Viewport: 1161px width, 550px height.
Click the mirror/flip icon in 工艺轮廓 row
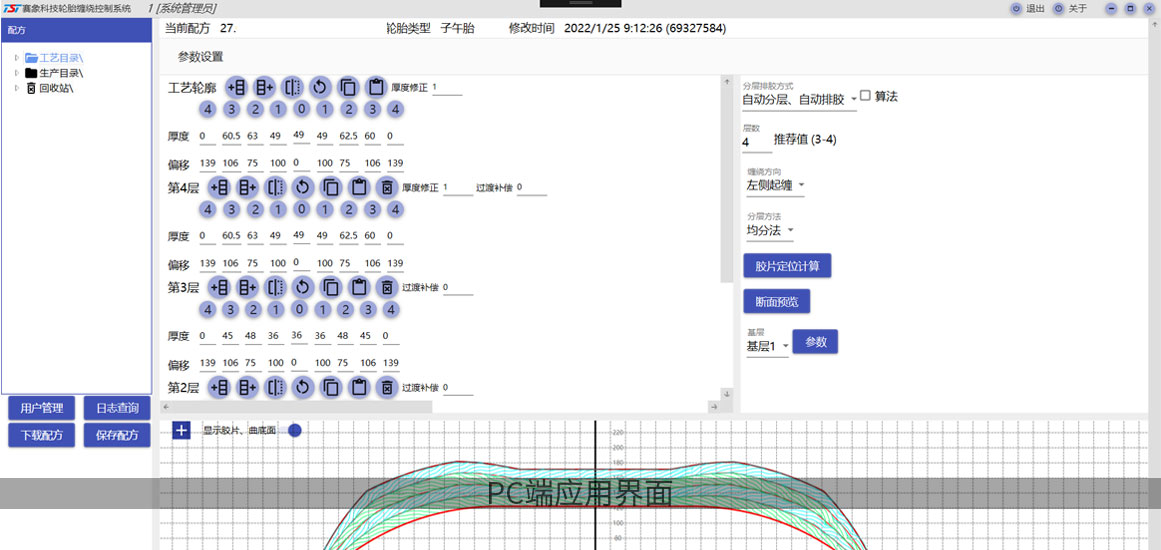click(292, 87)
